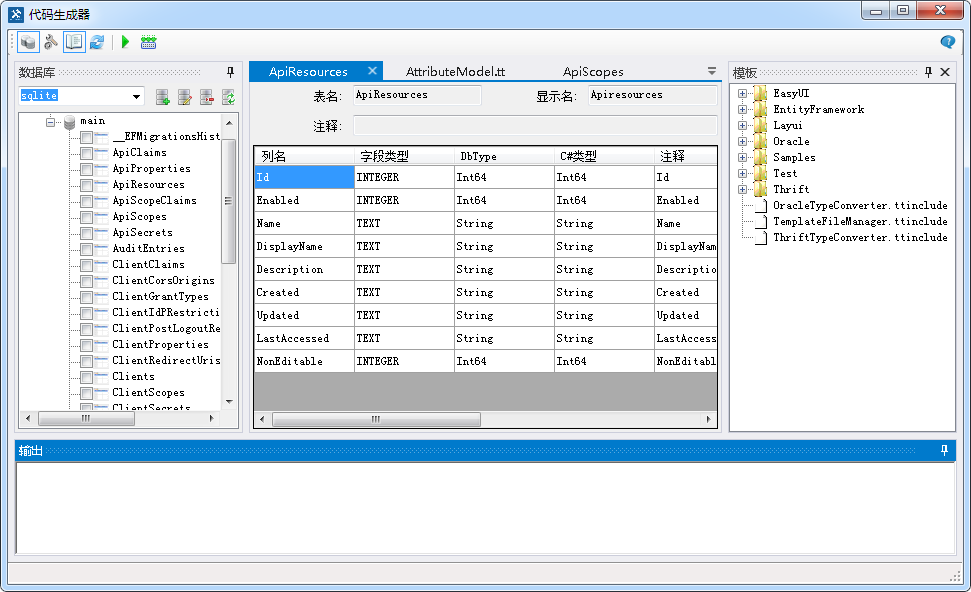Click the ThriftTypeConverter.ttinclude file icon
This screenshot has height=592, width=971.
[x=761, y=238]
